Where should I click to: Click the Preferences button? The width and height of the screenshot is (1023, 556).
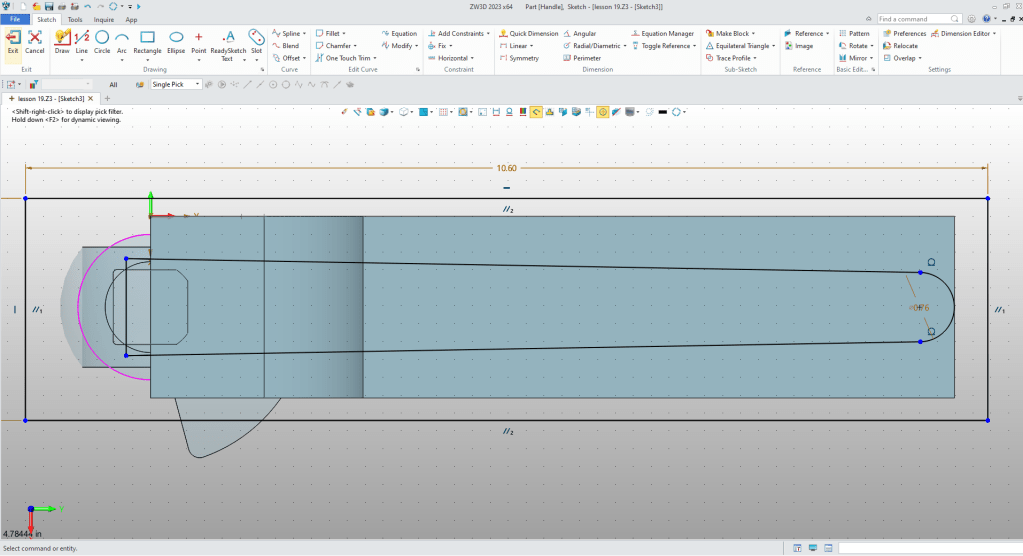[904, 33]
